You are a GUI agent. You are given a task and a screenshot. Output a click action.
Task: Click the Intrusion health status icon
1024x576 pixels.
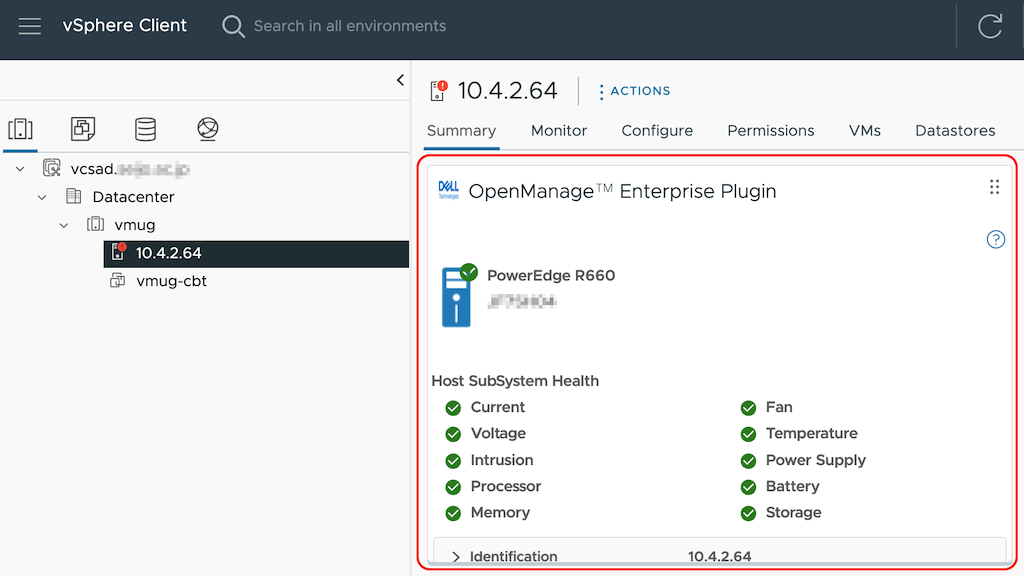(453, 461)
